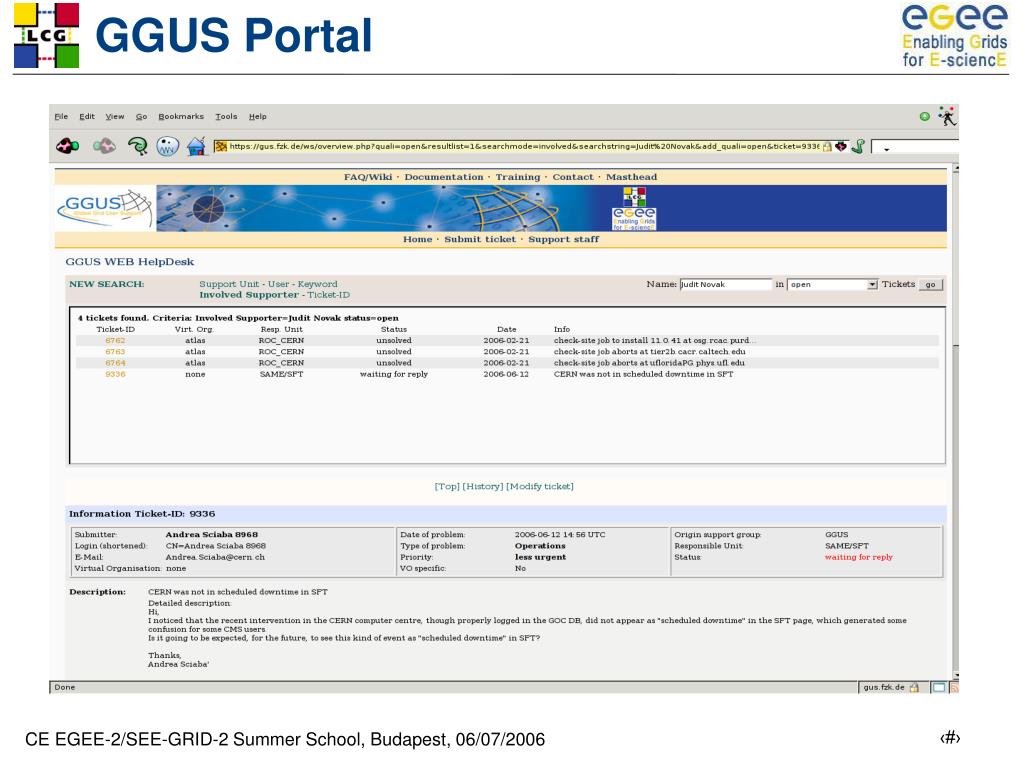
Task: Open the Submit ticket link
Action: tap(480, 239)
